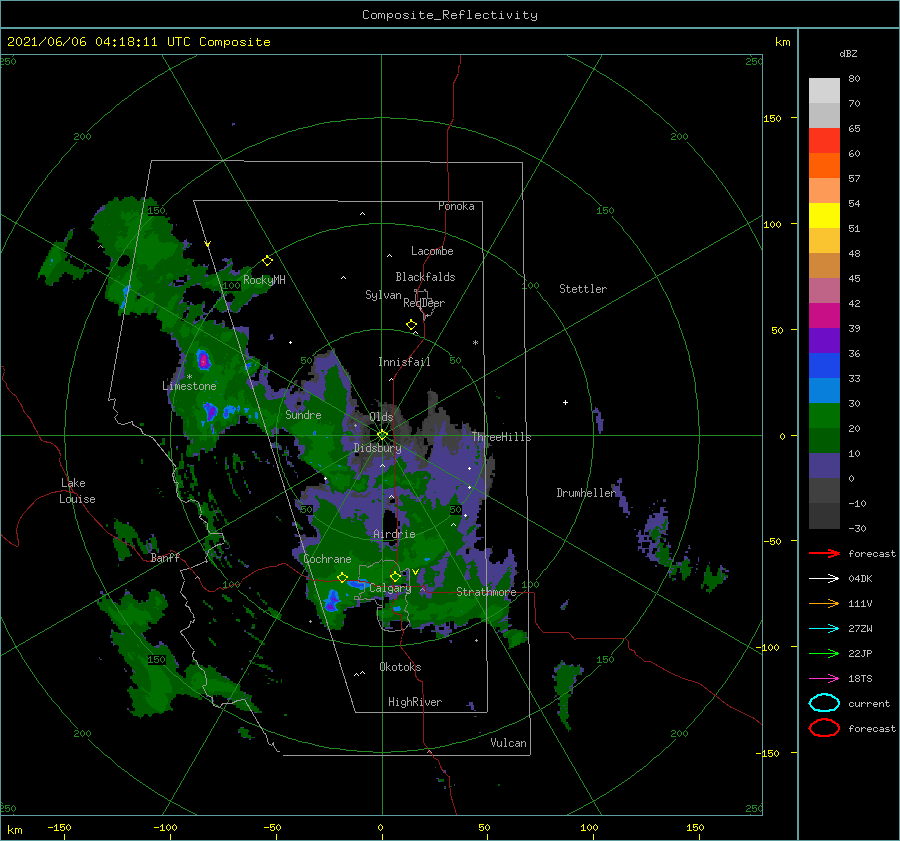
Task: Select the red forecast ellipse icon
Action: tap(824, 728)
